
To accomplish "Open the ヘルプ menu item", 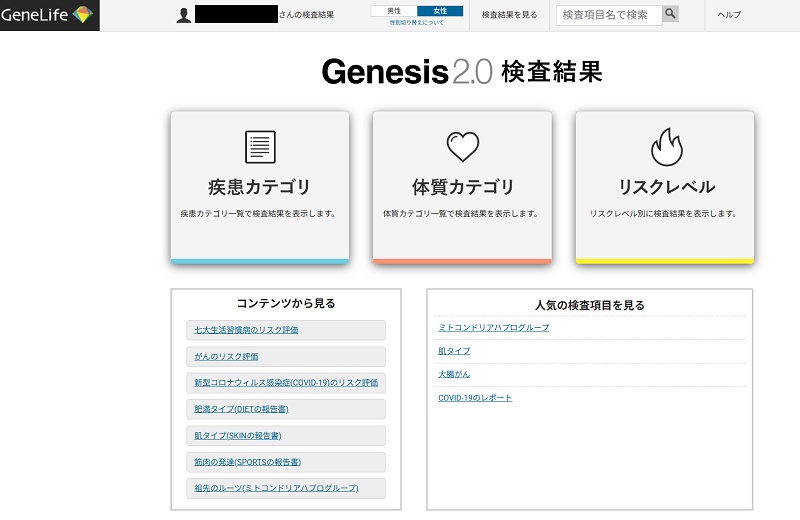I will (x=729, y=15).
